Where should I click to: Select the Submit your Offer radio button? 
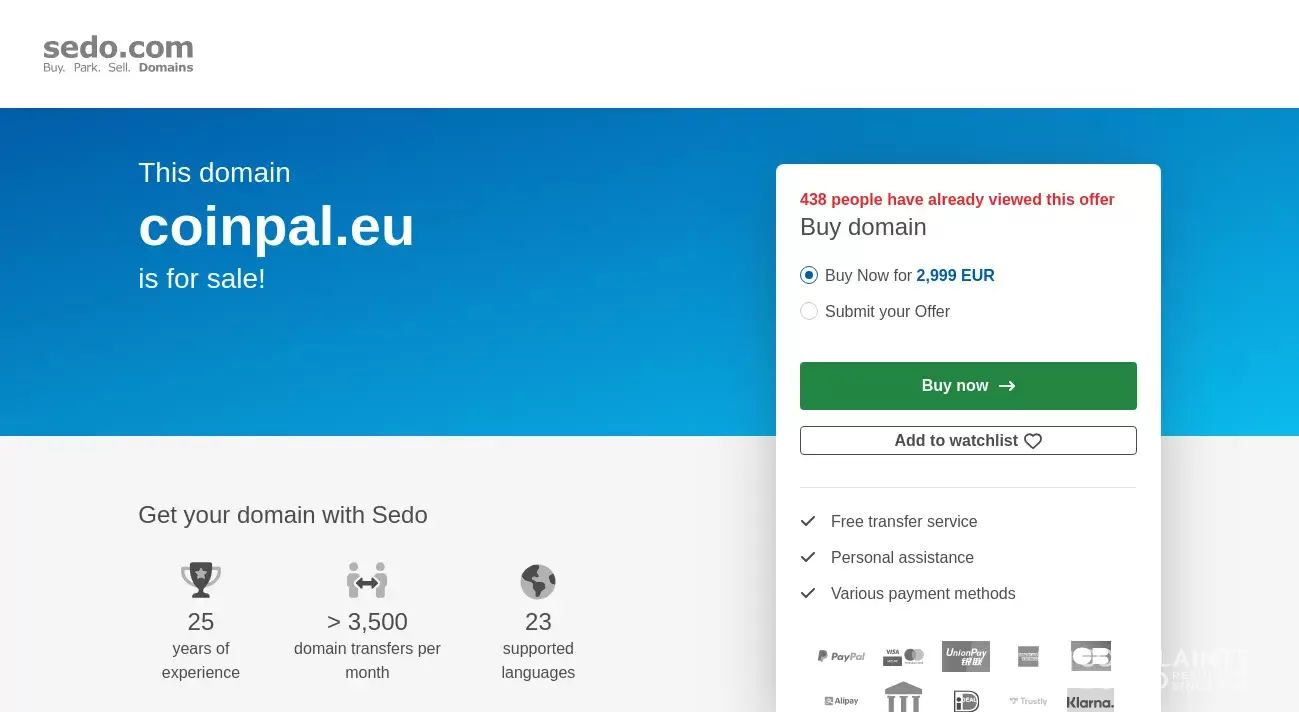click(x=809, y=311)
